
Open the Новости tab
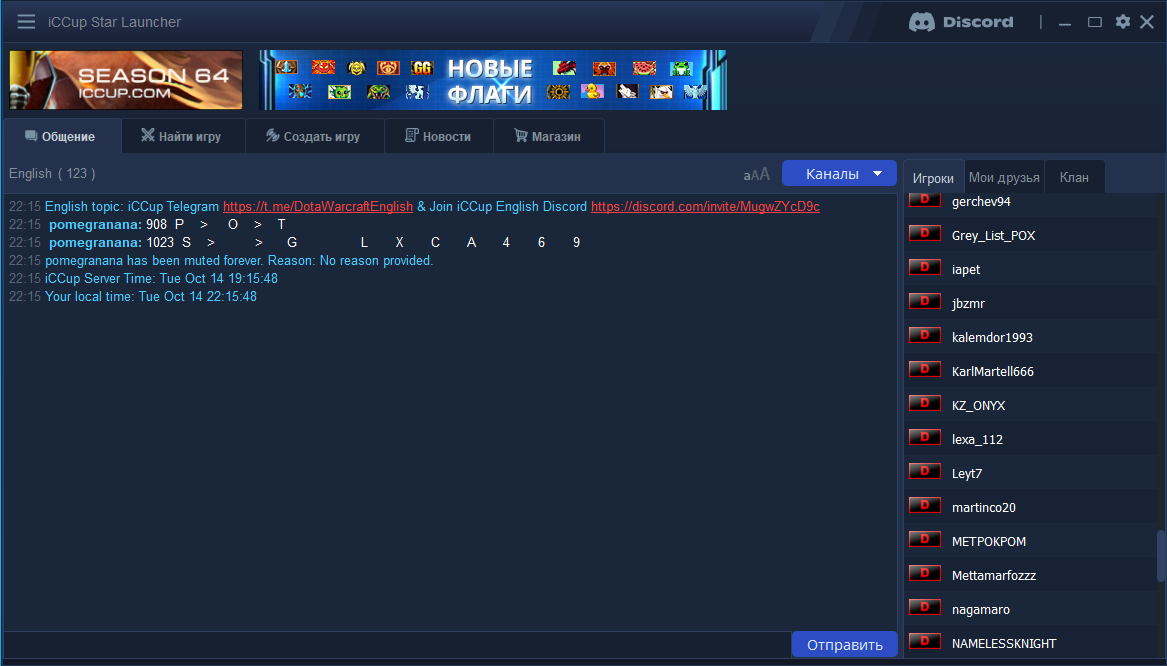[x=438, y=136]
